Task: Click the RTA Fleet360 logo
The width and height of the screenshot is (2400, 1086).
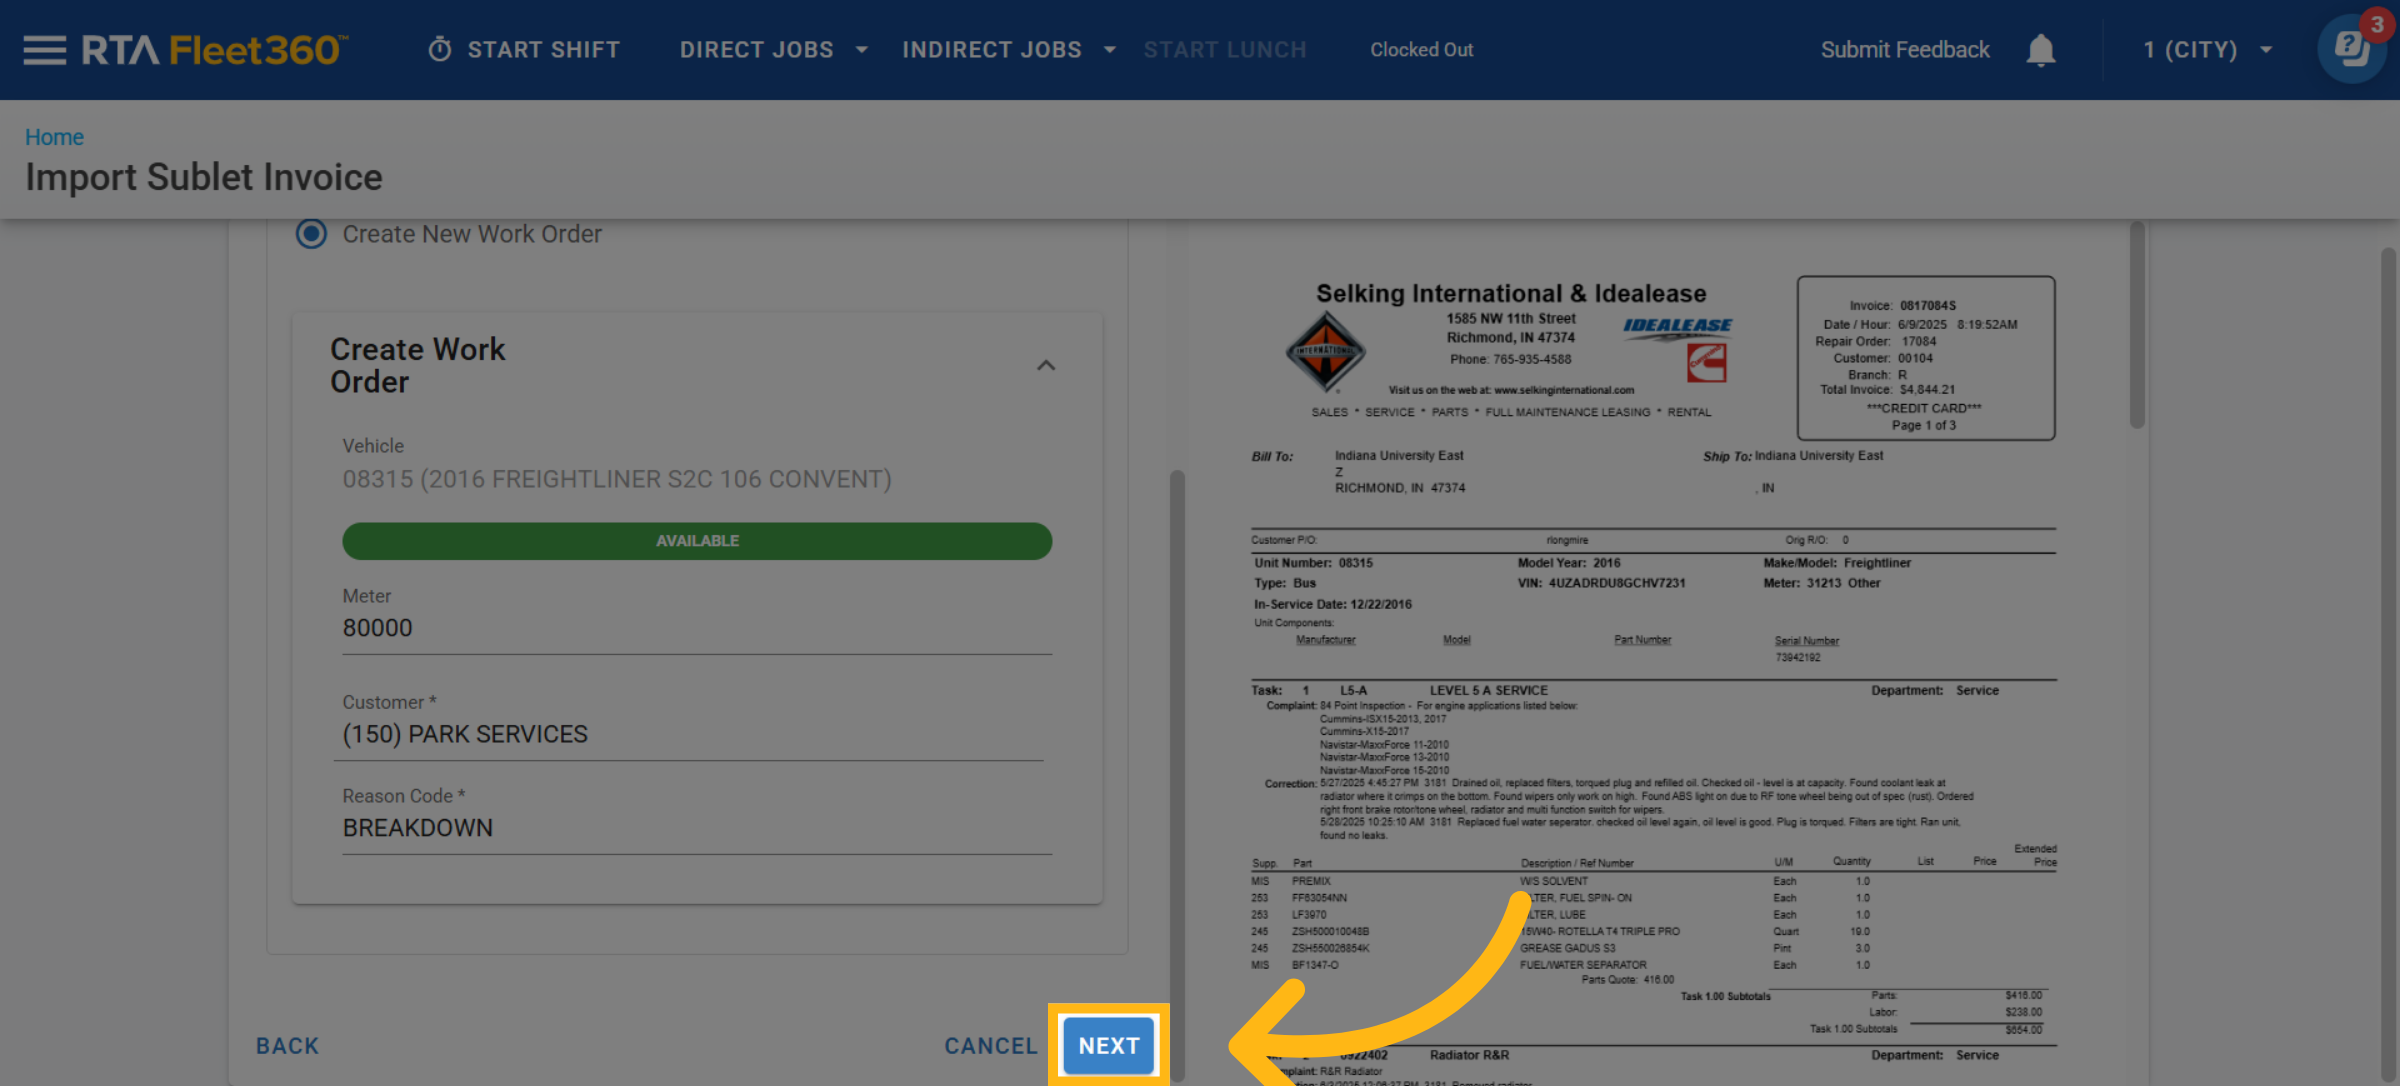Action: (x=215, y=50)
